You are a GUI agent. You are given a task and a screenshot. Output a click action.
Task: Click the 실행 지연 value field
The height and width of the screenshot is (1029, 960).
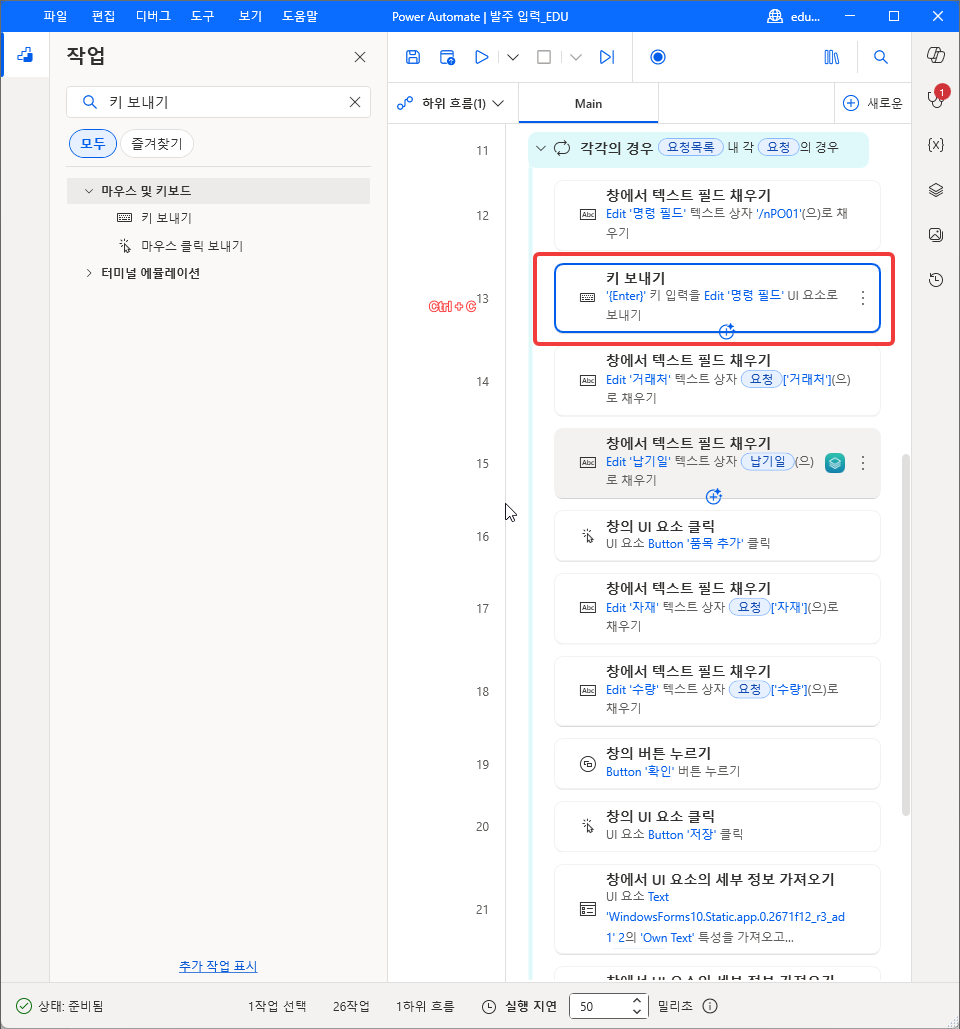pyautogui.click(x=600, y=1006)
